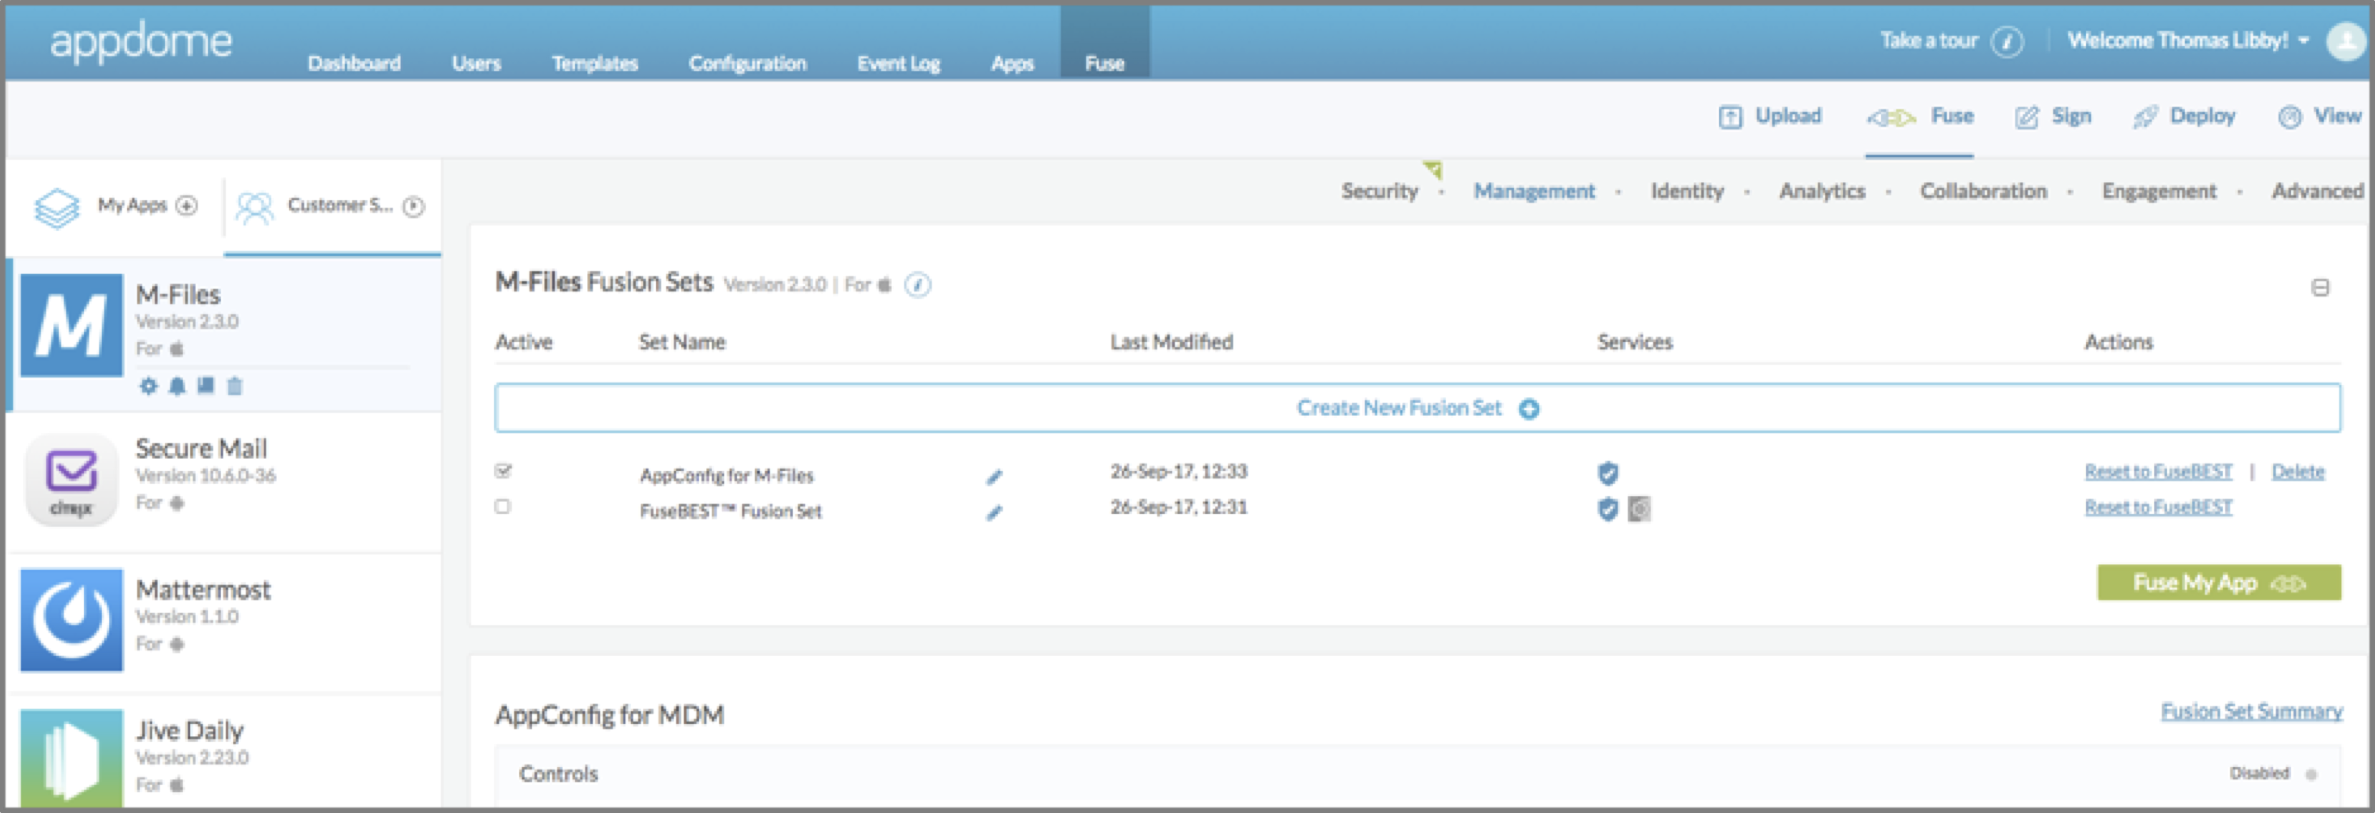Click FuseBEST Fusion Set gray service icon

tap(1639, 509)
